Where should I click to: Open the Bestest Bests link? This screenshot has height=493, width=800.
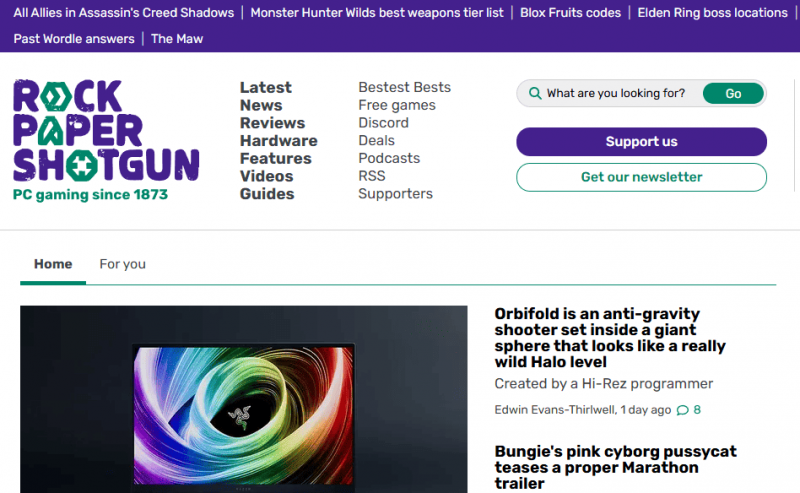[x=404, y=88]
